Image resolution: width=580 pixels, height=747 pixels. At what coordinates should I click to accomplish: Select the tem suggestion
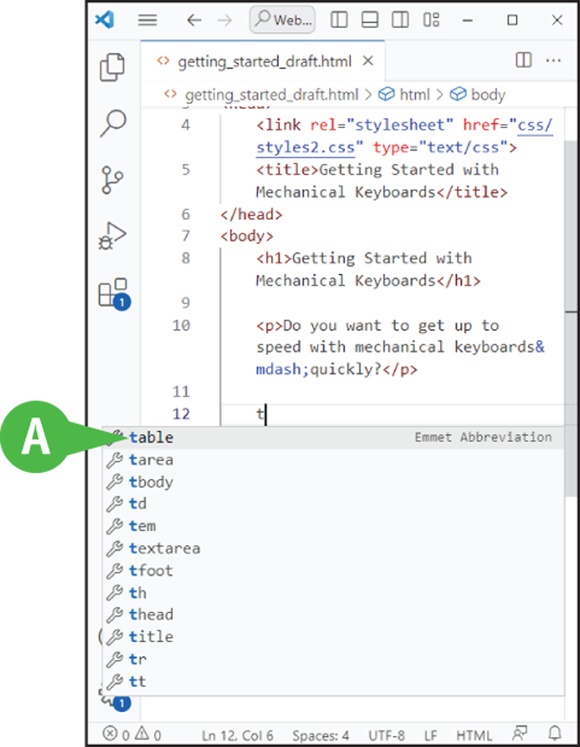(333, 526)
